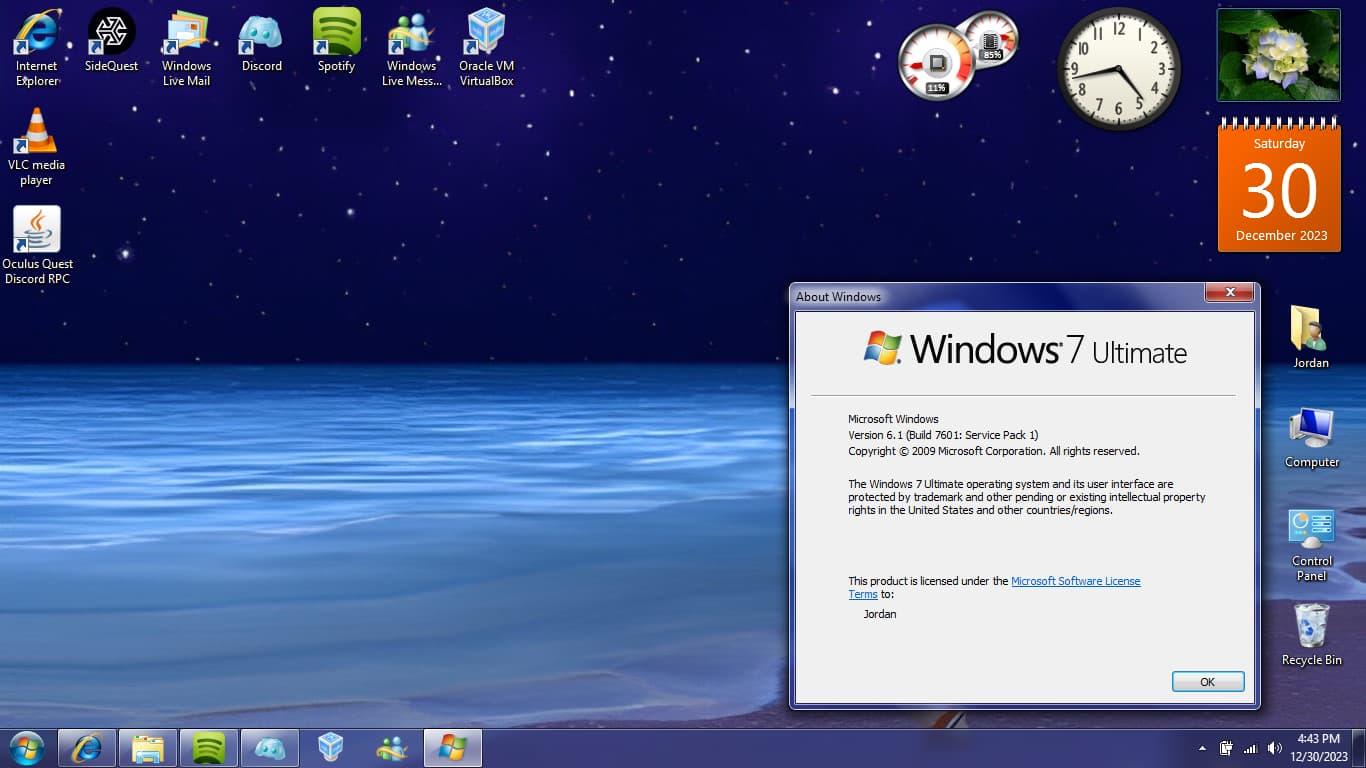Switch to Spotify in the taskbar
1366x768 pixels.
tap(209, 748)
